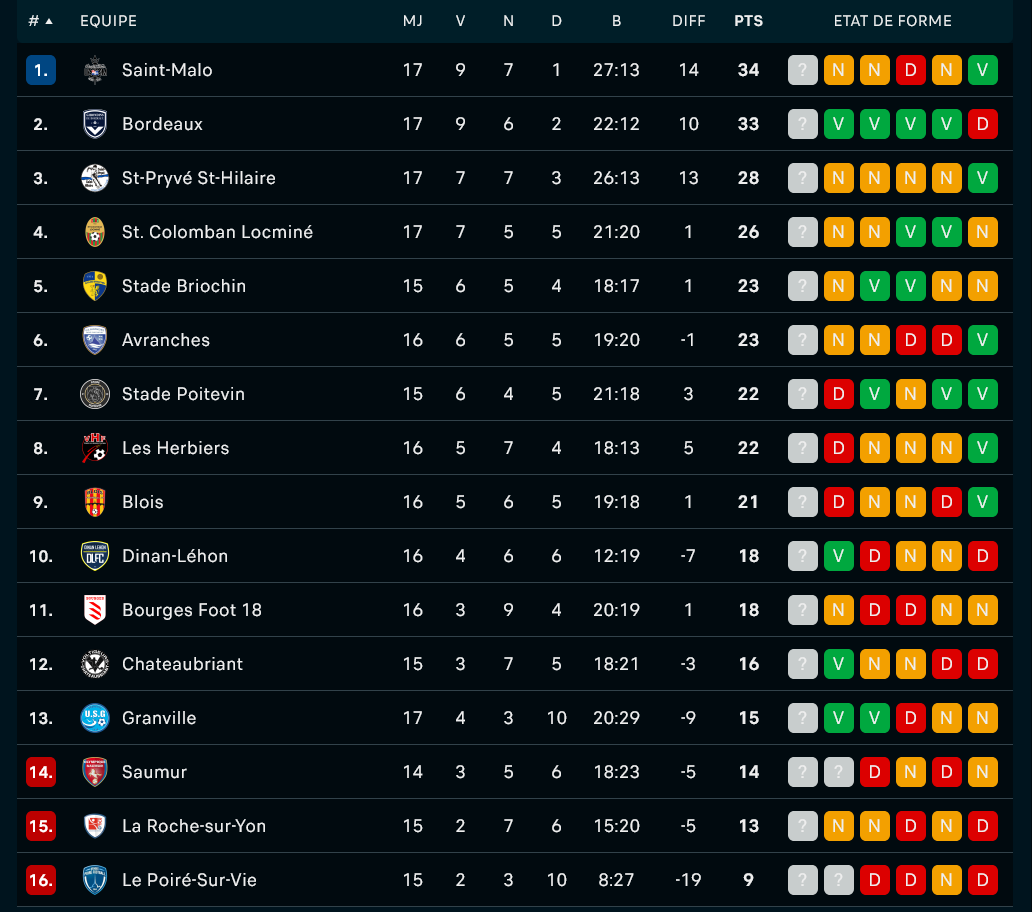This screenshot has width=1032, height=912.
Task: Click the Stade Briochin yellow shield logo
Action: click(x=95, y=286)
